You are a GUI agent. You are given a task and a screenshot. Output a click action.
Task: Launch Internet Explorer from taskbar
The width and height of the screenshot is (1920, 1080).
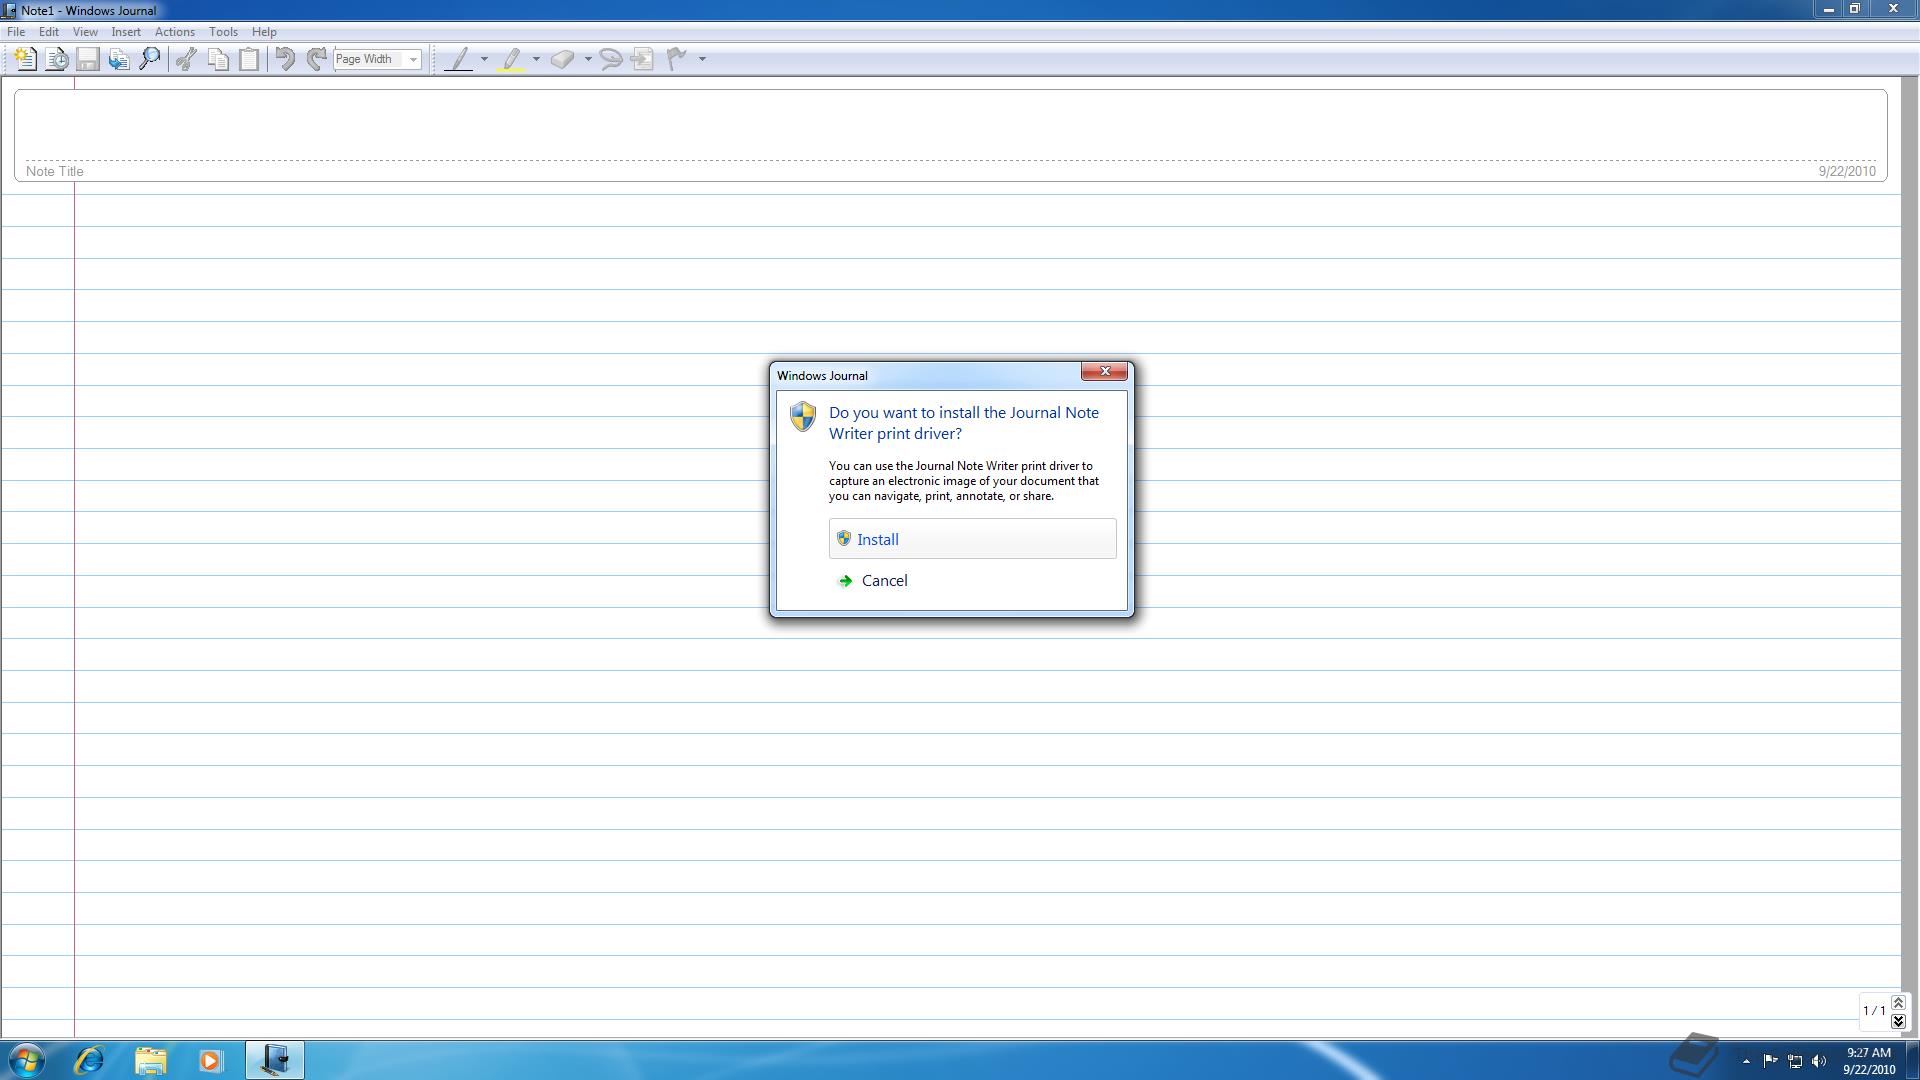tap(89, 1060)
